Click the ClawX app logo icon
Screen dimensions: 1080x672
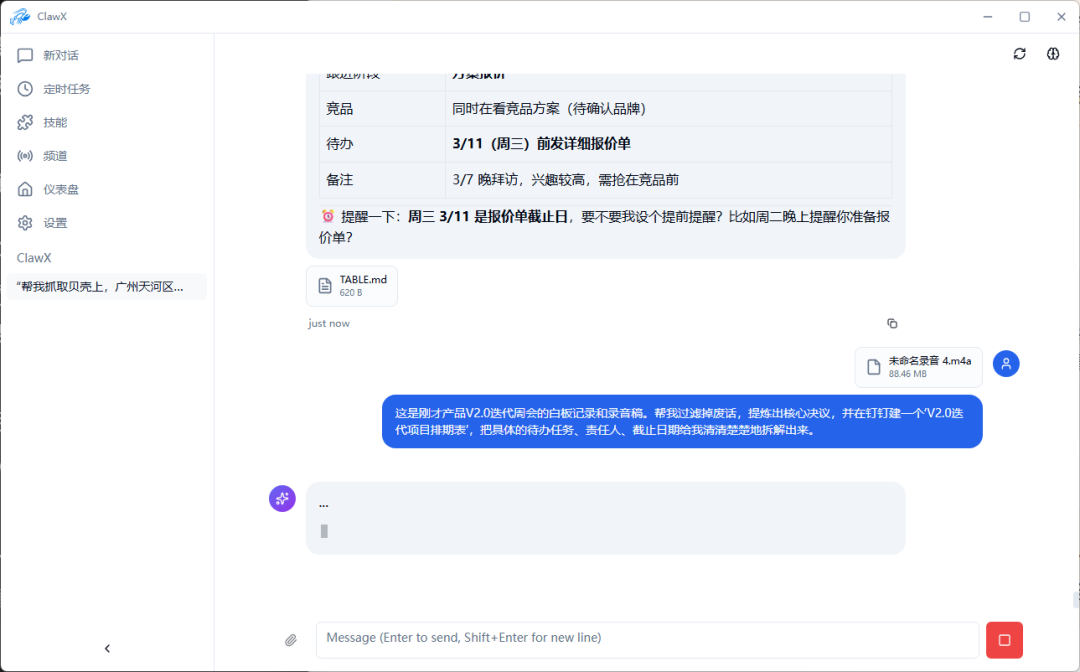click(19, 17)
